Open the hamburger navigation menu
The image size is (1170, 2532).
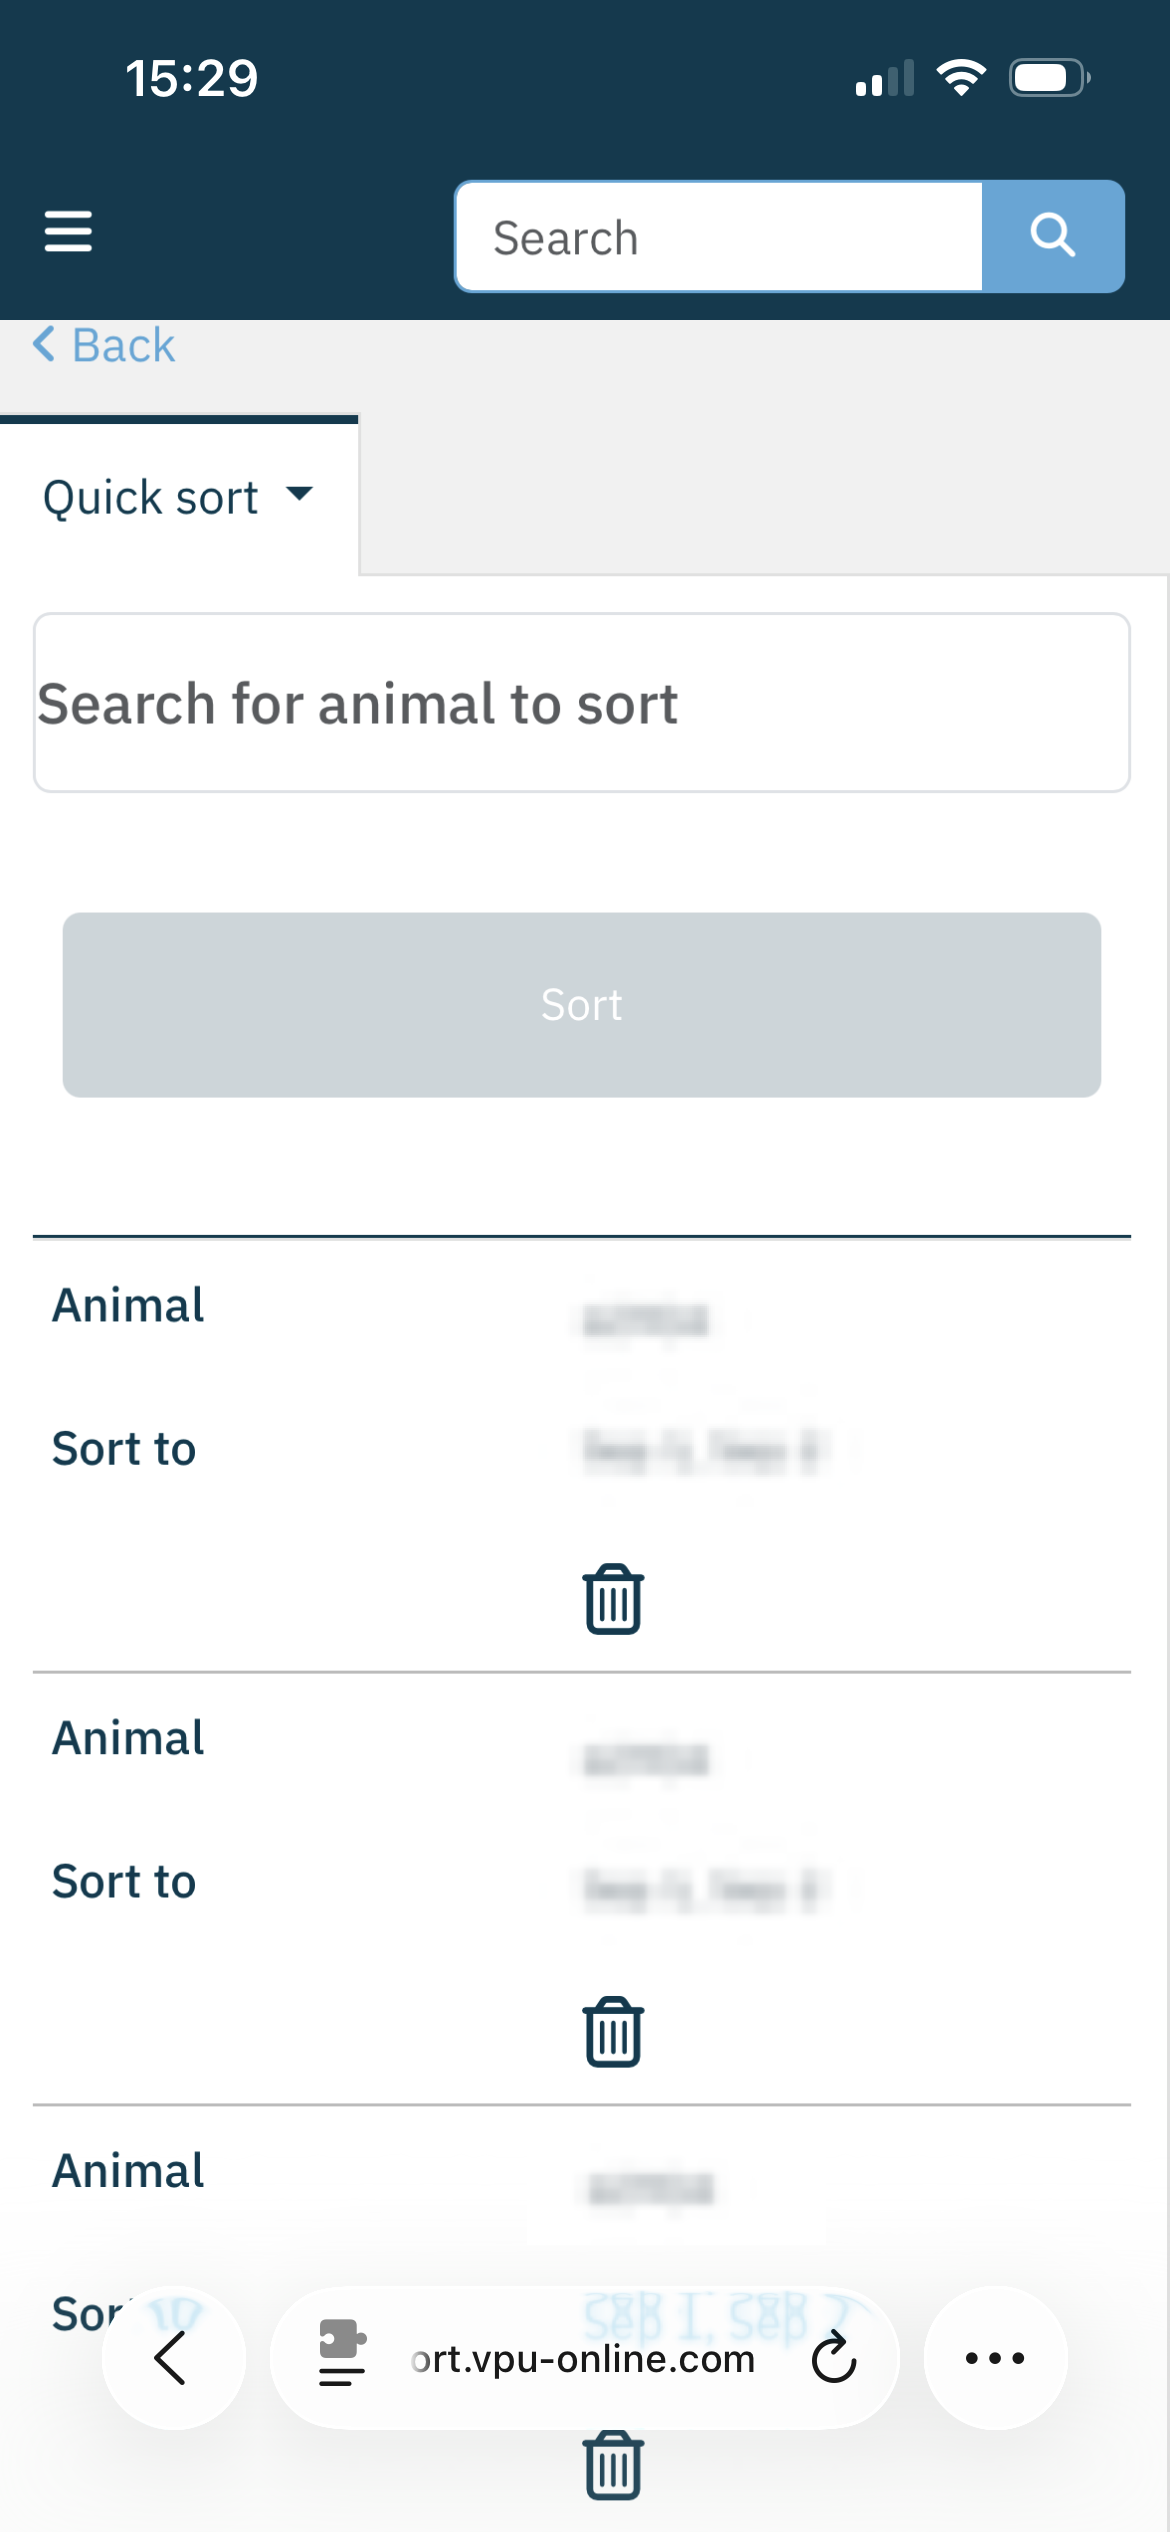point(68,232)
